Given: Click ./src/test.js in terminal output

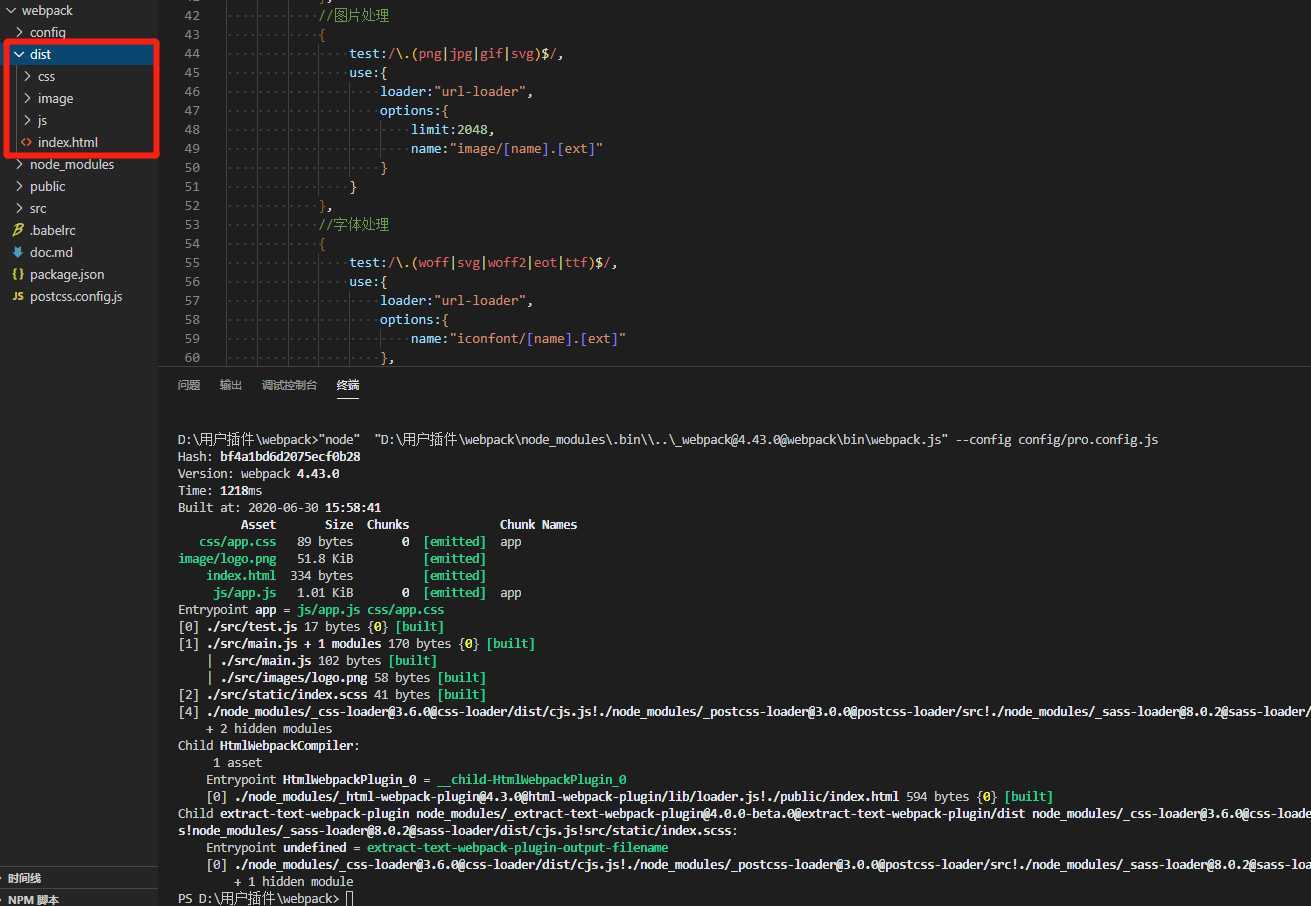Looking at the screenshot, I should [252, 627].
